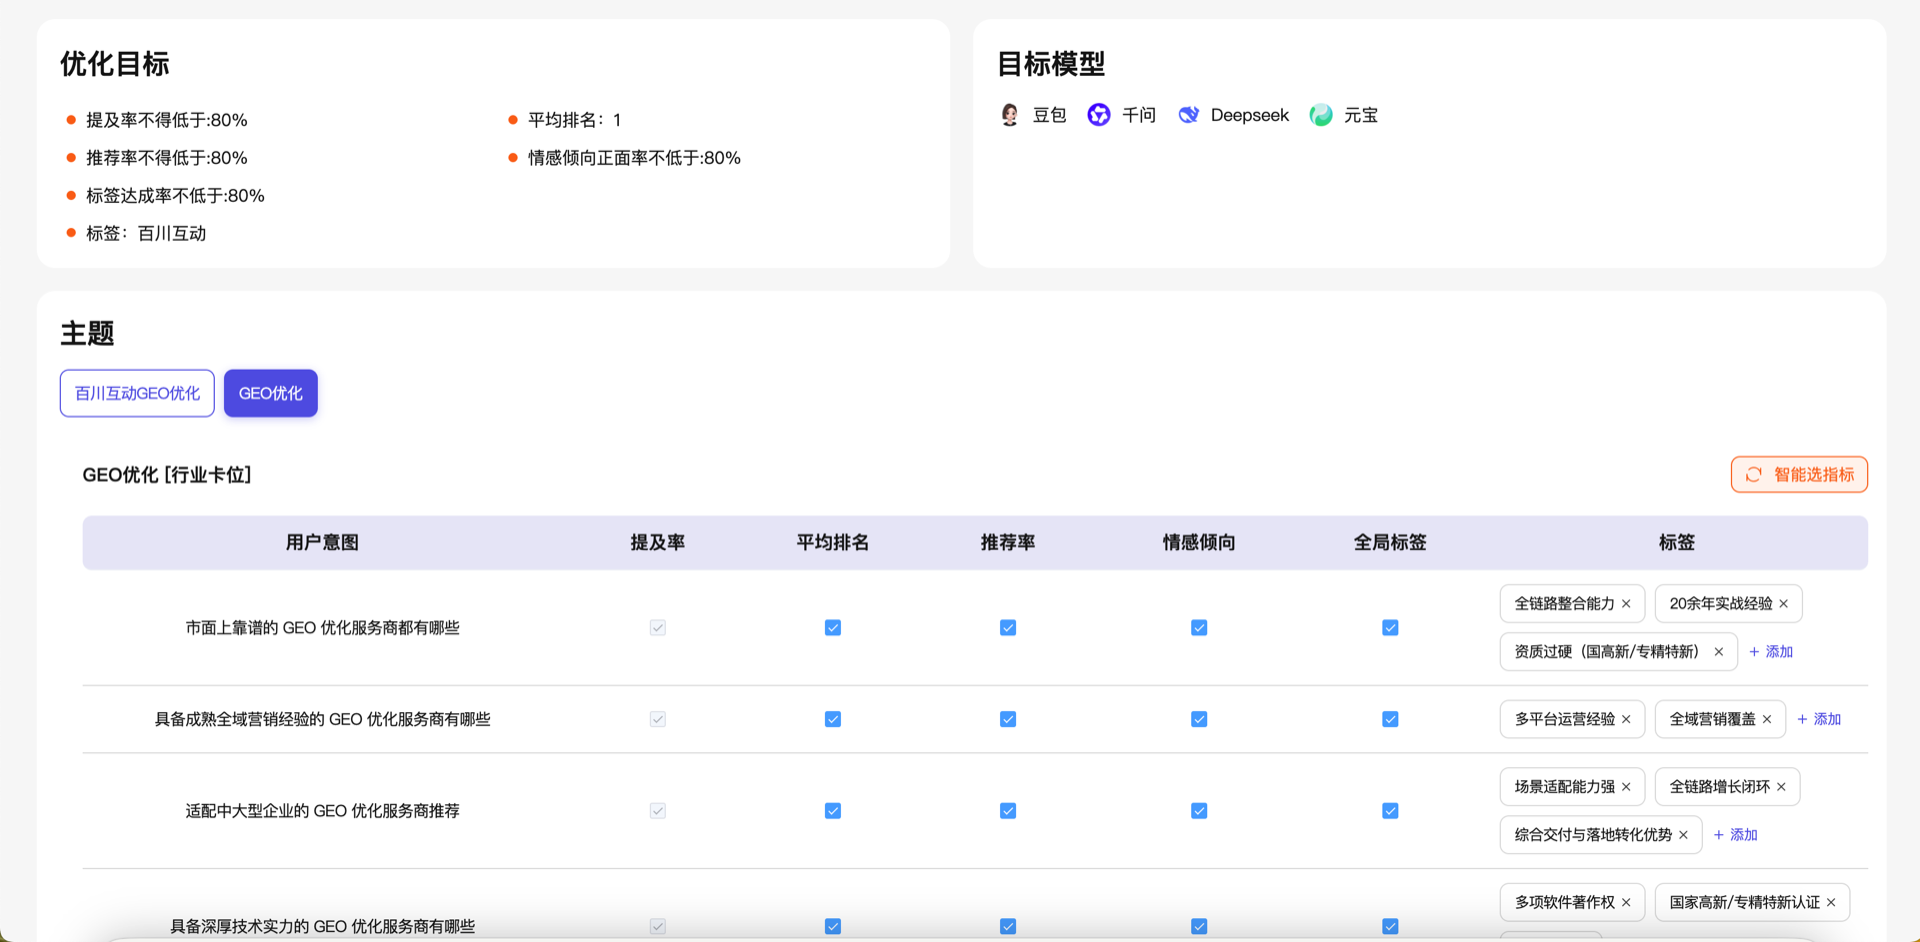This screenshot has height=942, width=1920.
Task: Click 适配中大型企业的 GEO 优化服务商推荐 text
Action: [x=322, y=811]
